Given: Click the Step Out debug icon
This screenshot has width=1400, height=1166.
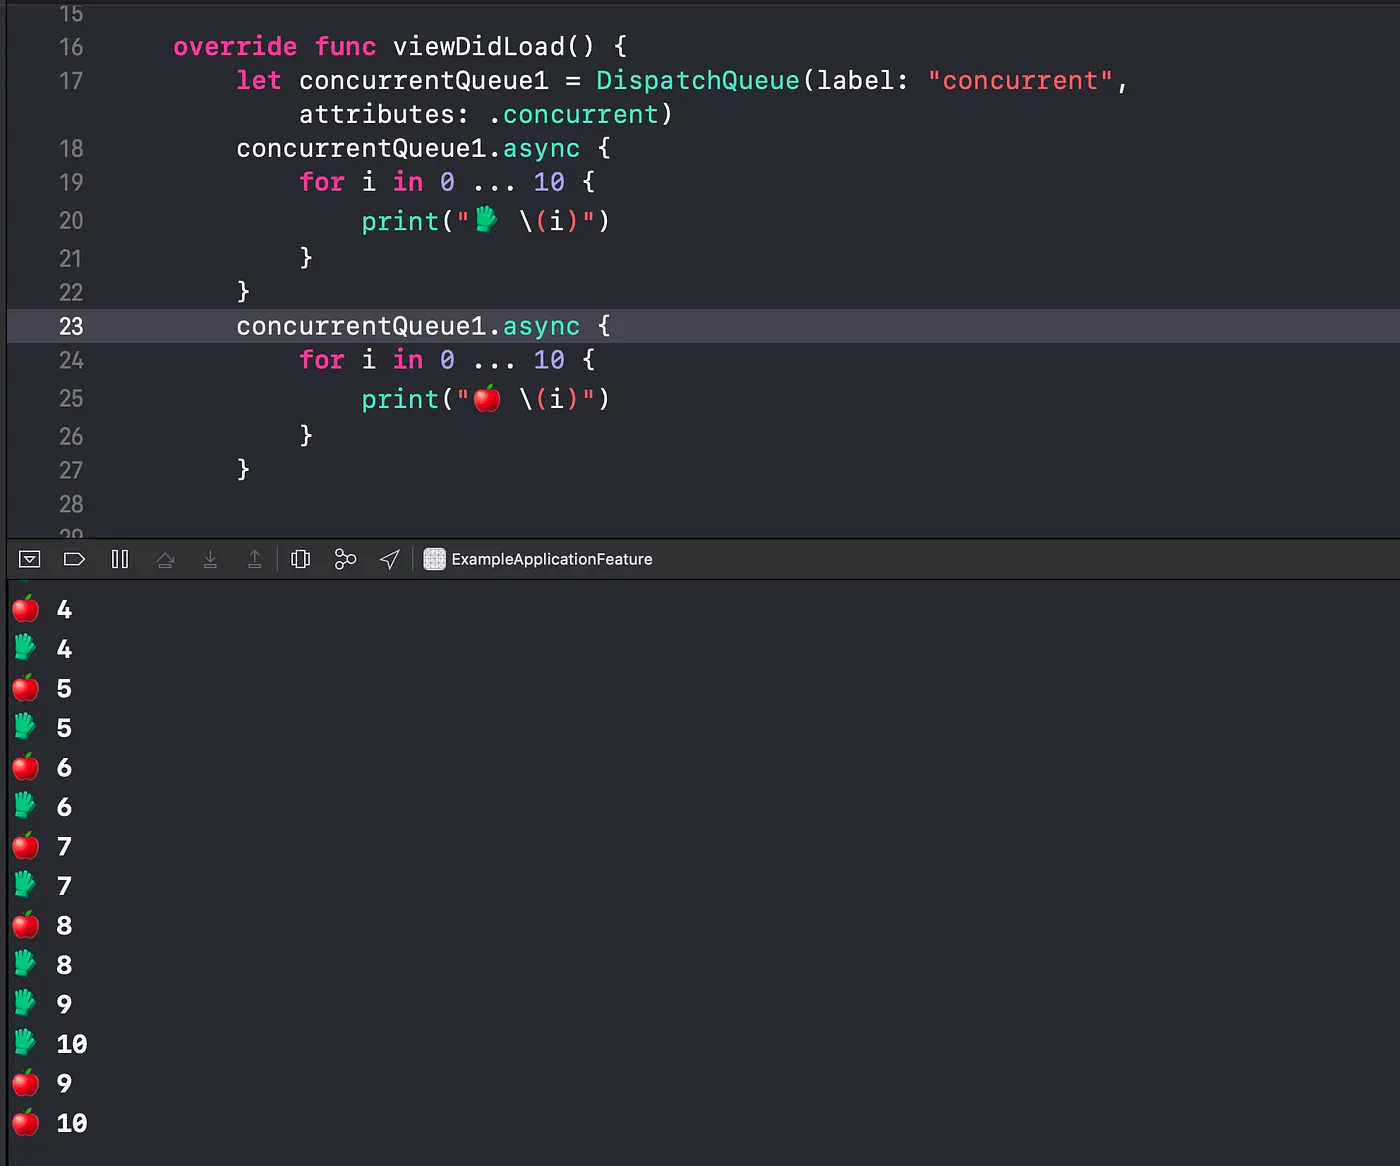Looking at the screenshot, I should click(255, 559).
